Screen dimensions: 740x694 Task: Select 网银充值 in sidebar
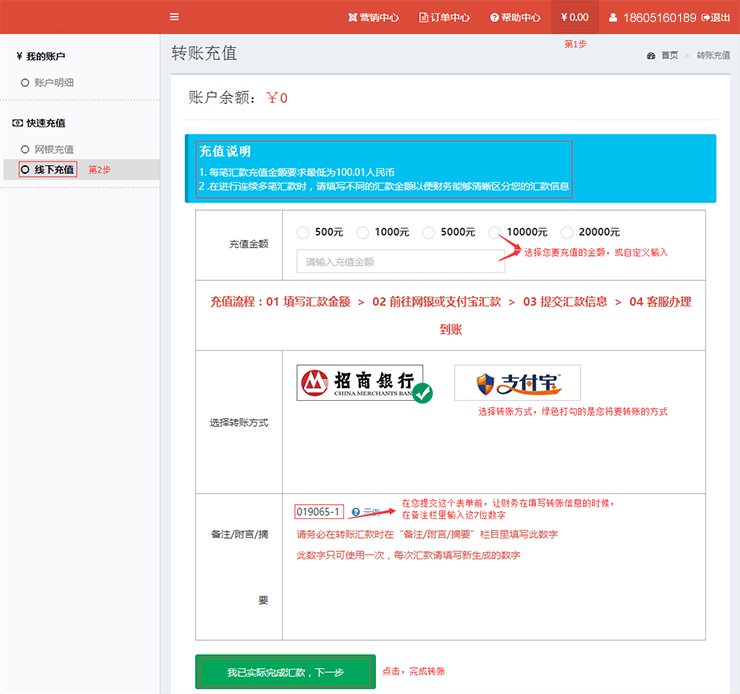(54, 149)
